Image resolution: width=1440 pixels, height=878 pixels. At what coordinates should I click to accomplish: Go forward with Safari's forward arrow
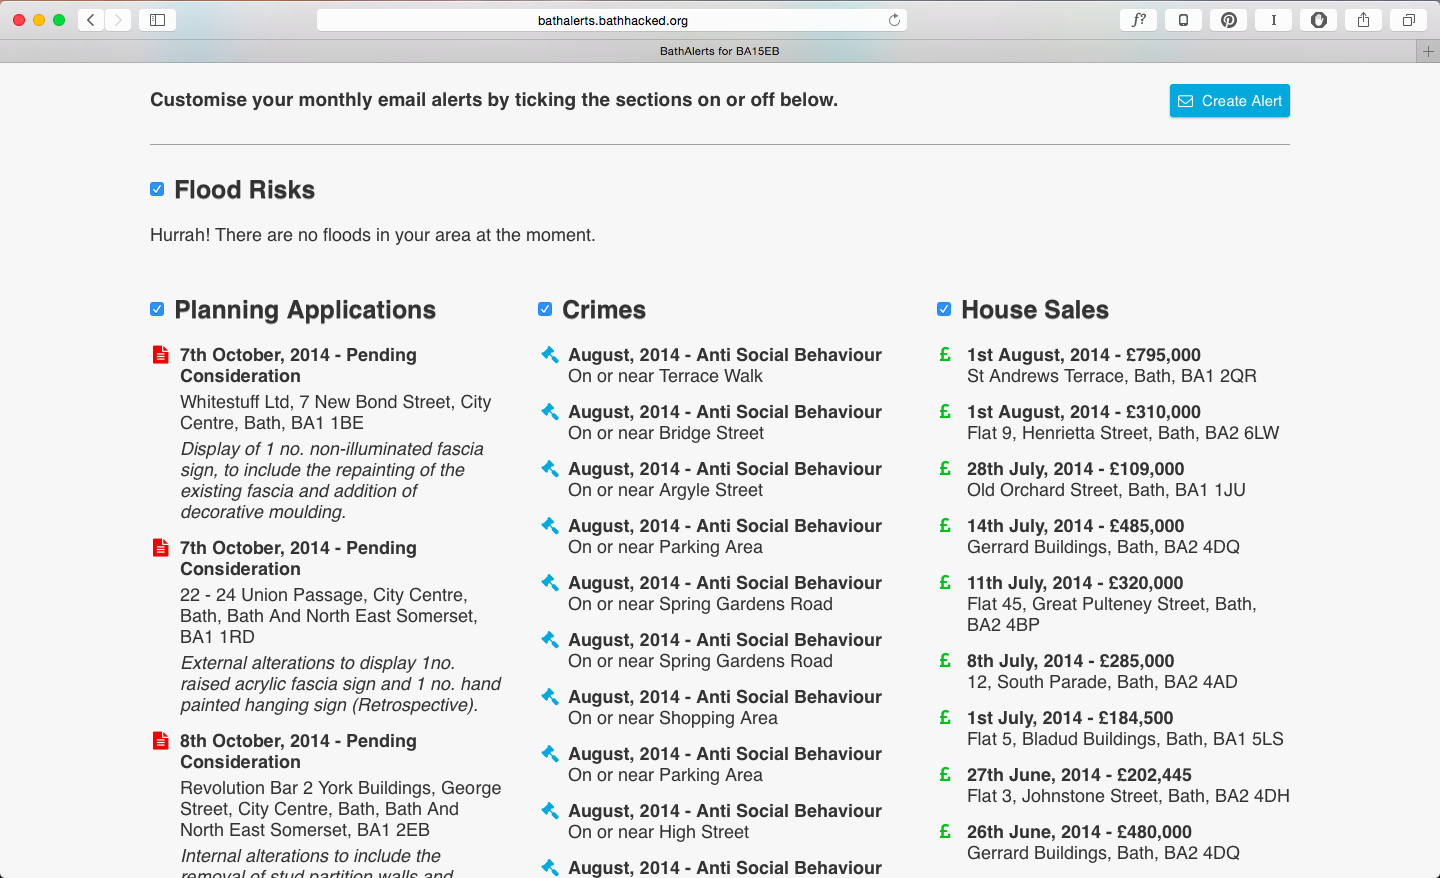[118, 20]
